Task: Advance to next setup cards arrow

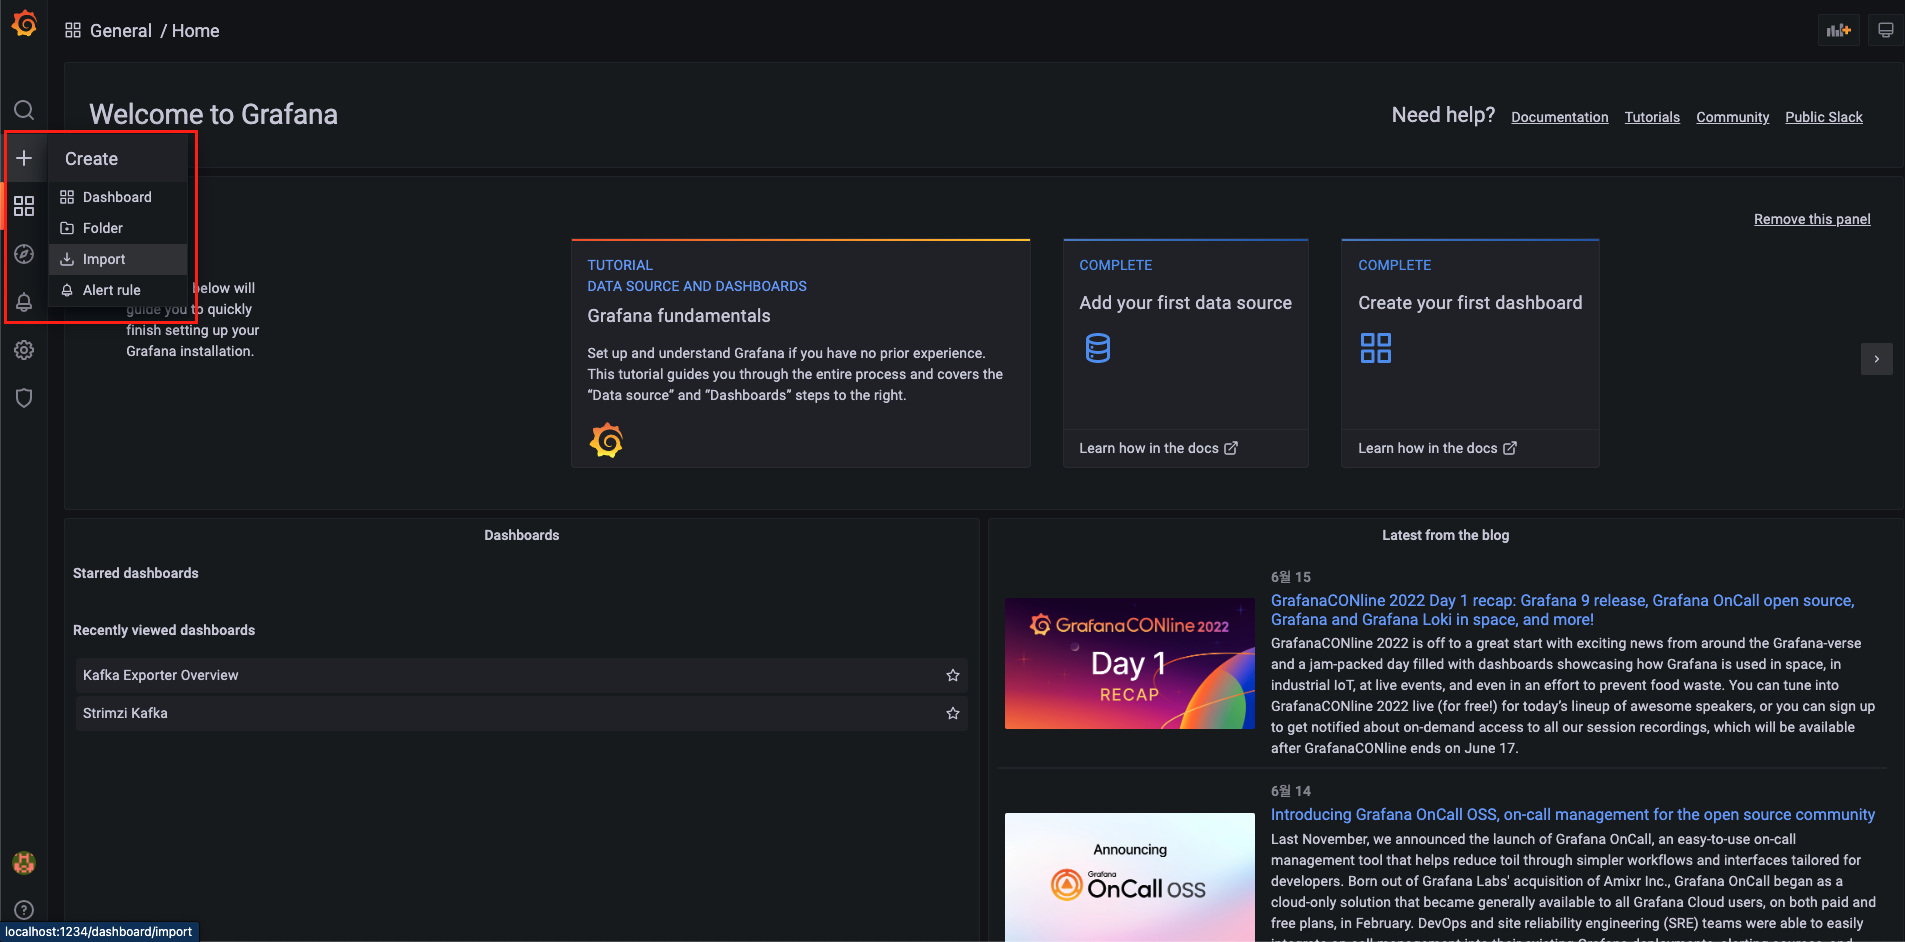Action: [x=1877, y=359]
